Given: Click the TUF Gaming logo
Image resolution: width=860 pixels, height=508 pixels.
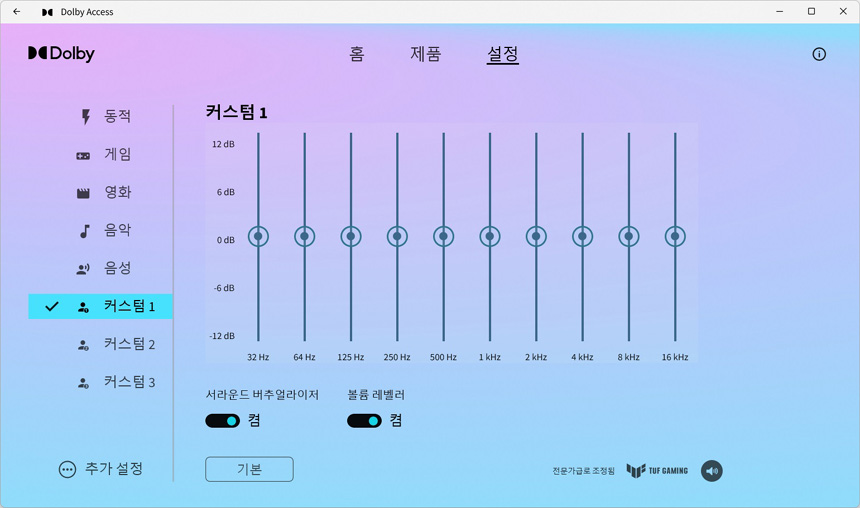Looking at the screenshot, I should [x=657, y=471].
